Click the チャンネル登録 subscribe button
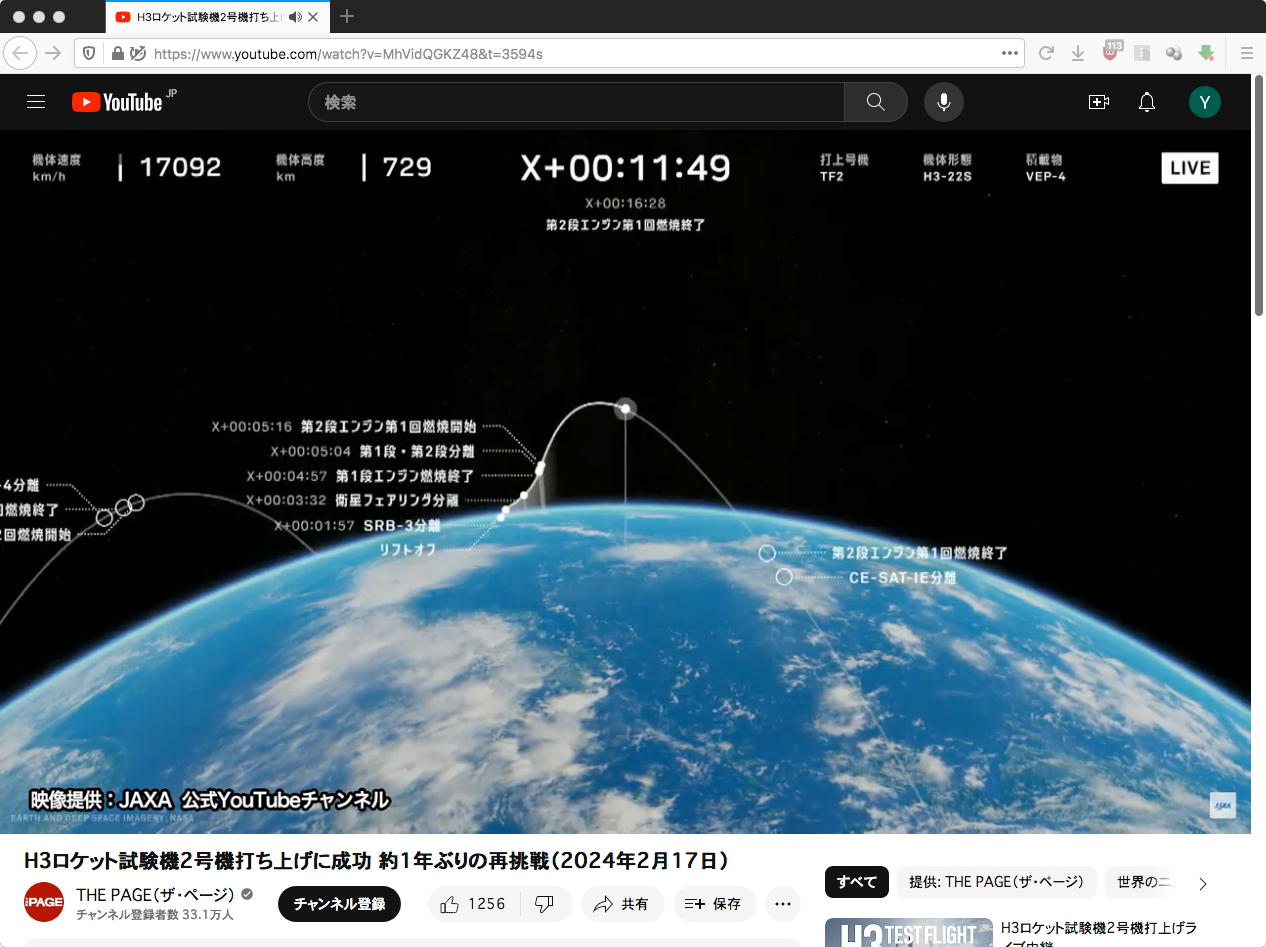The width and height of the screenshot is (1266, 947). [339, 904]
